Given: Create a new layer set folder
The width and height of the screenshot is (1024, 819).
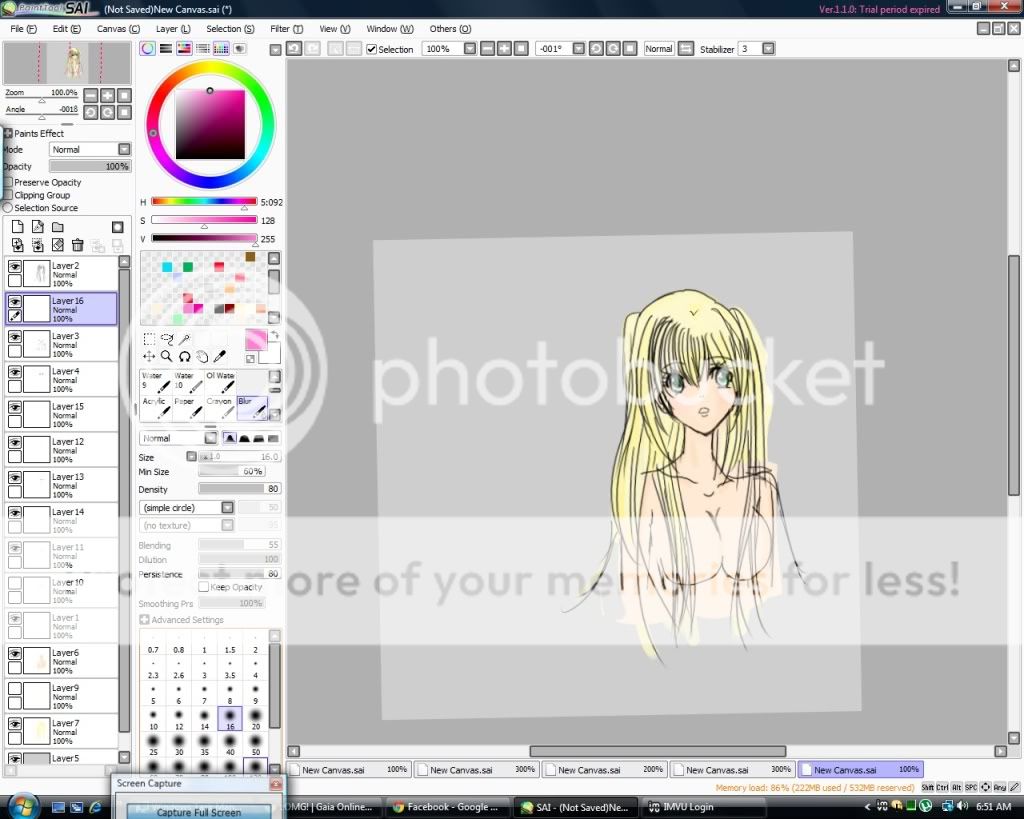Looking at the screenshot, I should tap(57, 227).
